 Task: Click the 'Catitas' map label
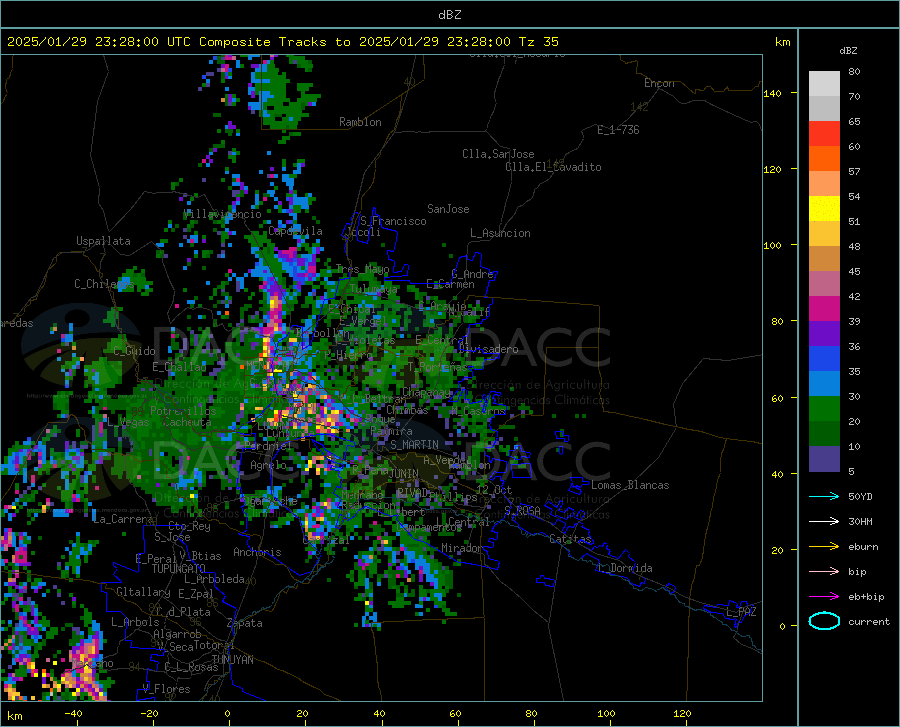point(571,539)
